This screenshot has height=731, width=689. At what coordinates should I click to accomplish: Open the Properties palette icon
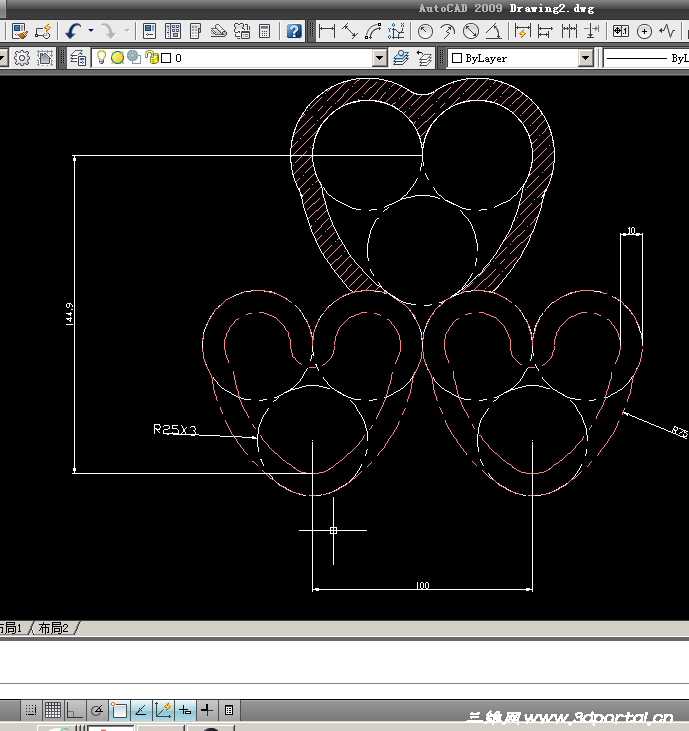click(150, 31)
